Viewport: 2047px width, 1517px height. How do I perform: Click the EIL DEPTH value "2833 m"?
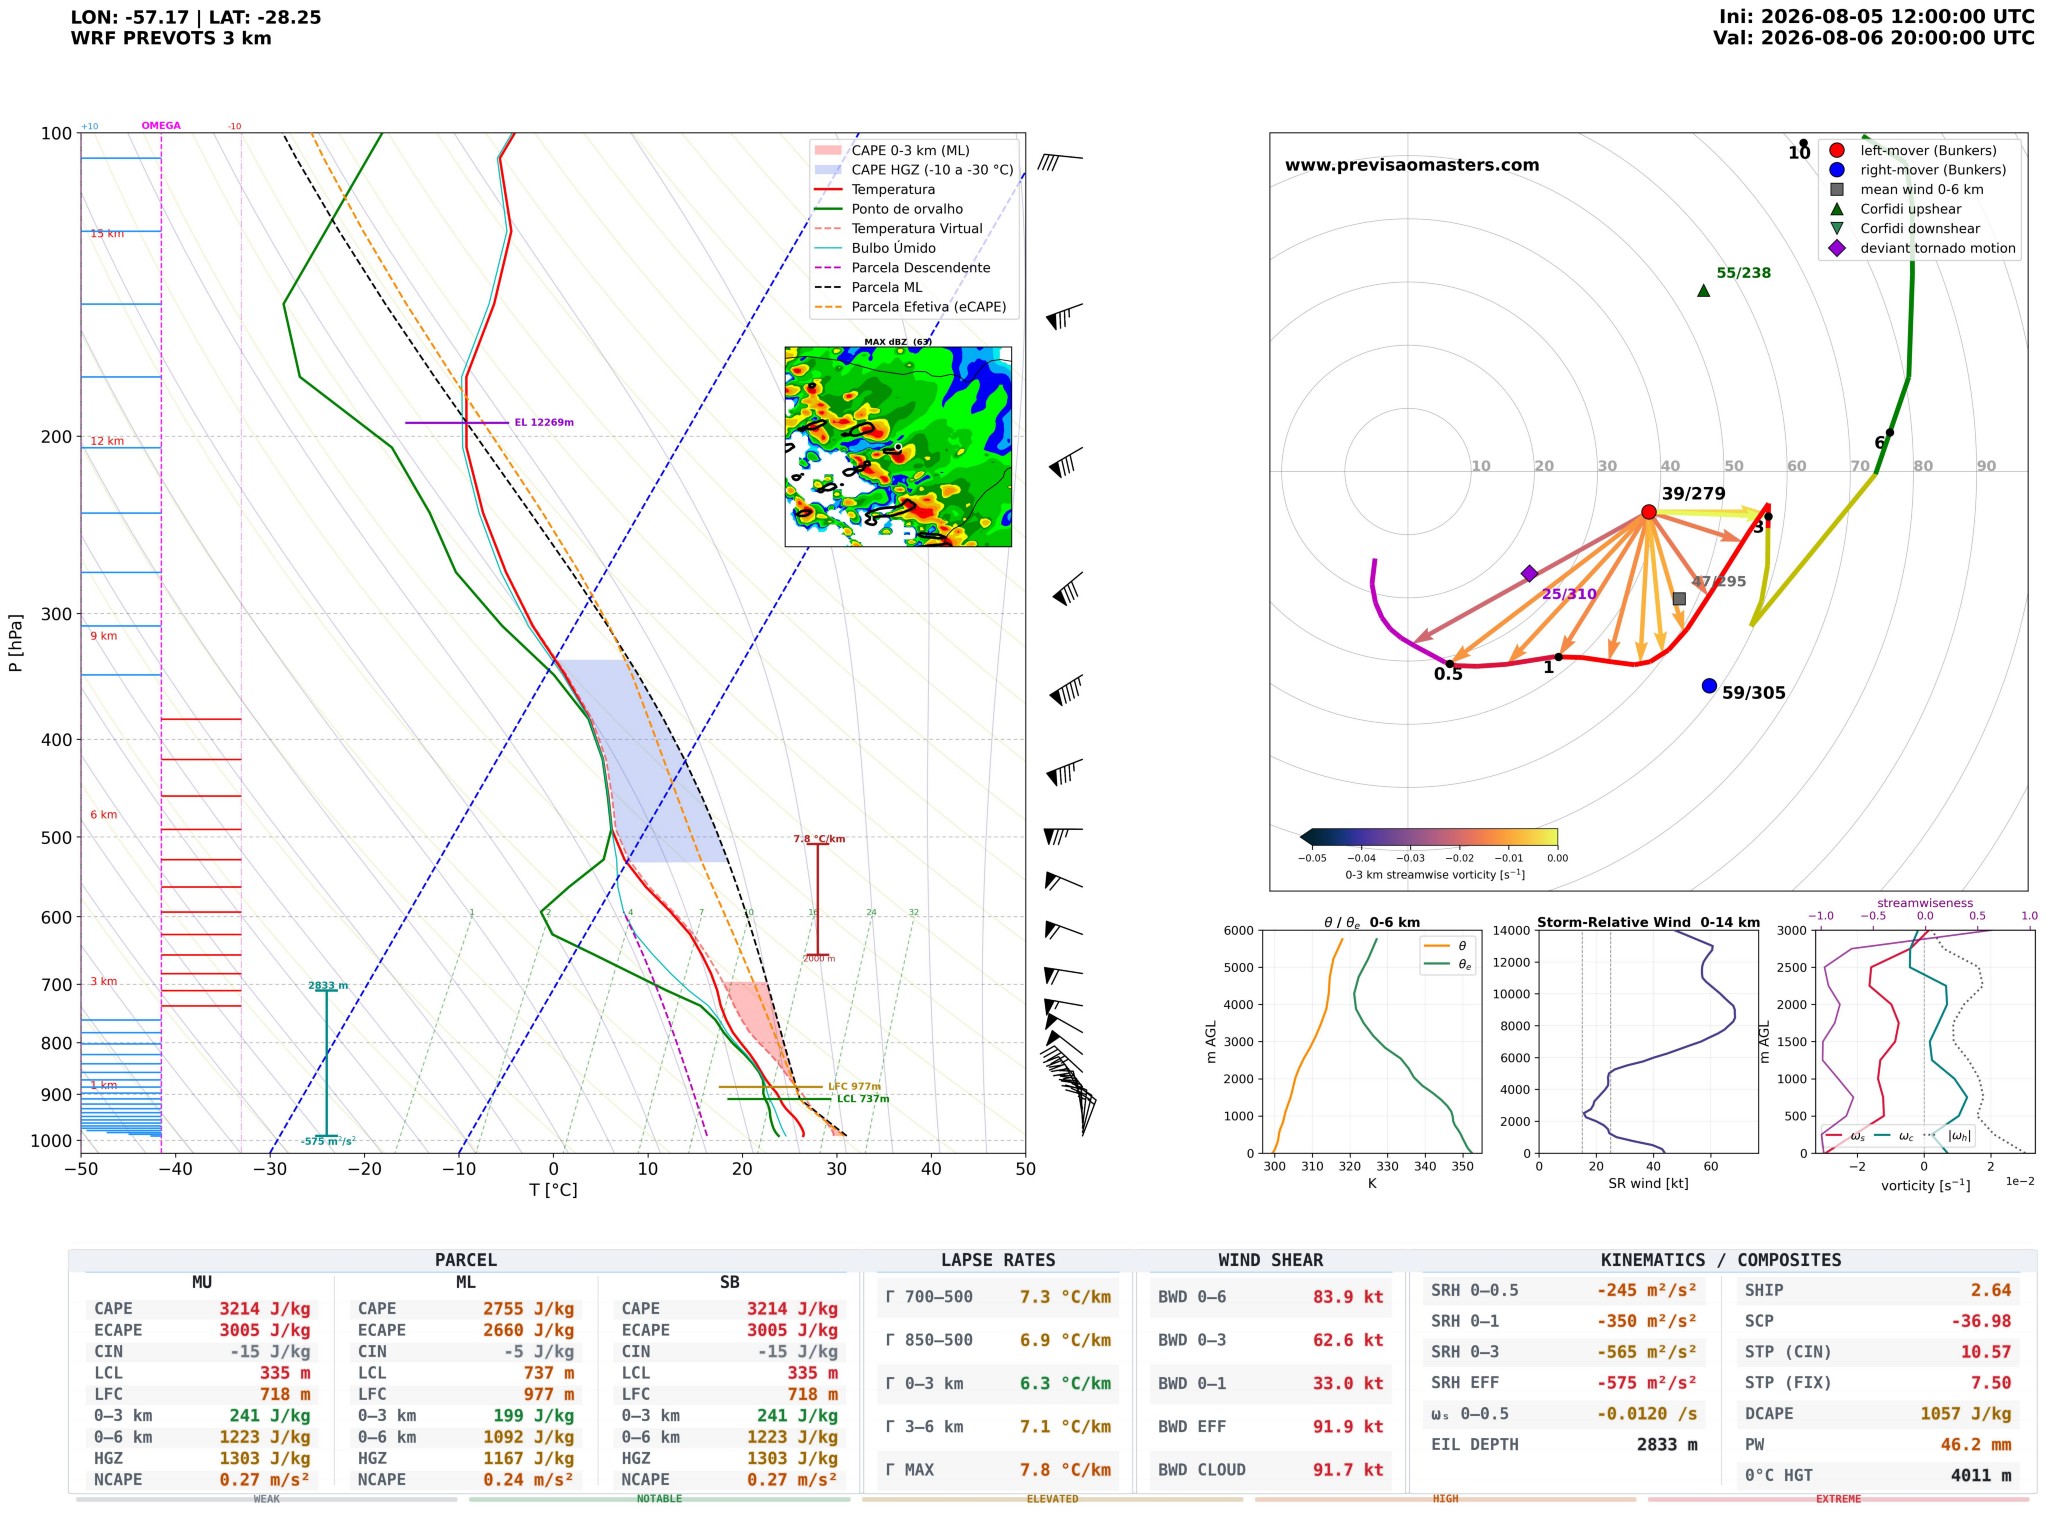tap(1667, 1445)
